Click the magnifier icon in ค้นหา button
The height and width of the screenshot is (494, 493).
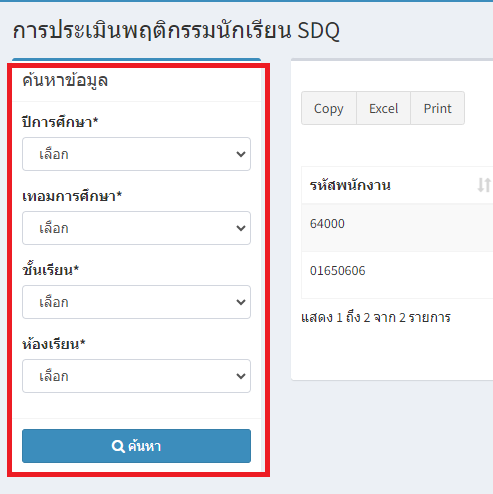(x=118, y=446)
